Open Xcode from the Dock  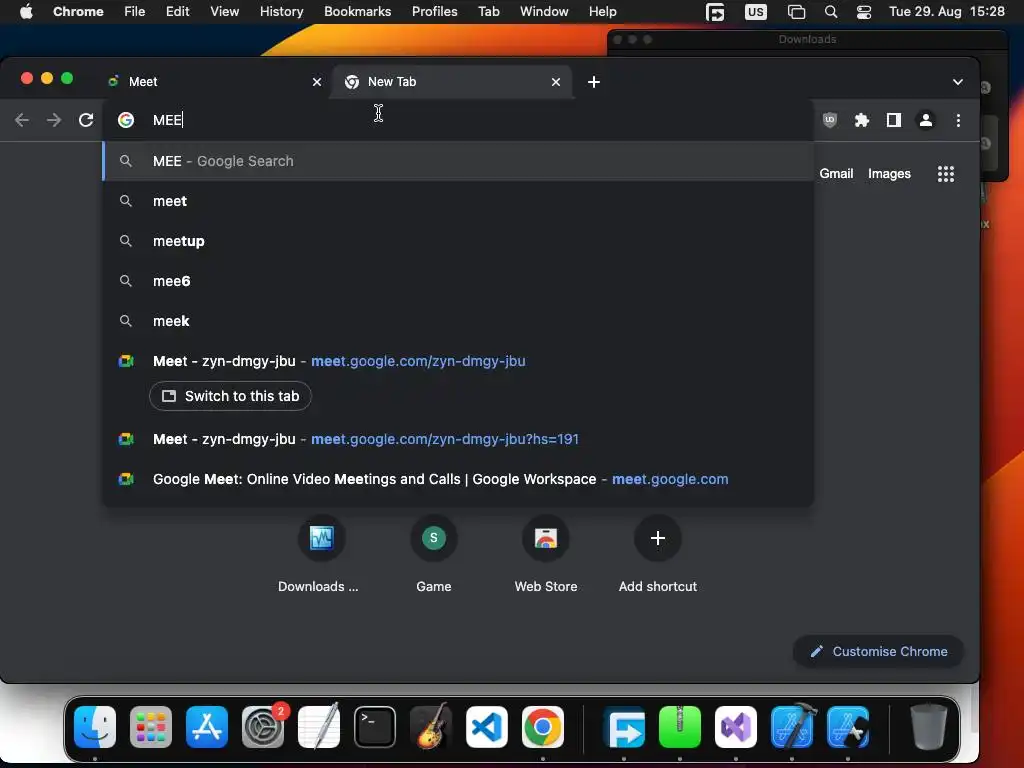792,727
